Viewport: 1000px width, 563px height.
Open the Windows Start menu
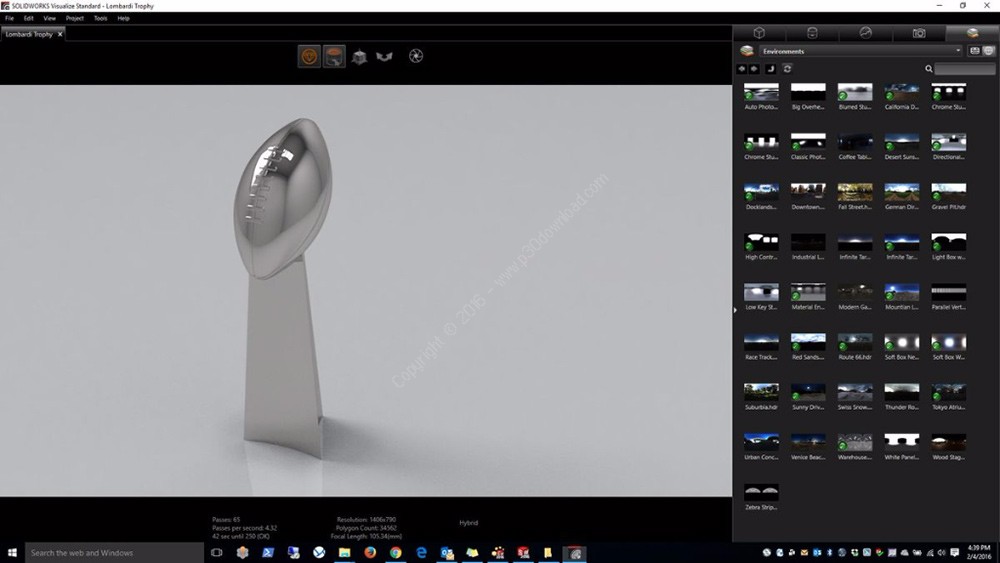point(12,553)
